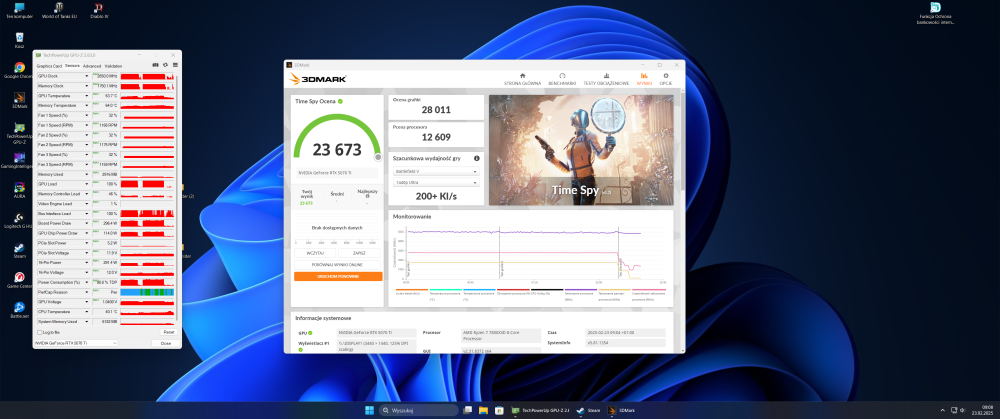Click orange URUCHOM PONOWNIE button
The height and width of the screenshot is (419, 1000).
338,277
